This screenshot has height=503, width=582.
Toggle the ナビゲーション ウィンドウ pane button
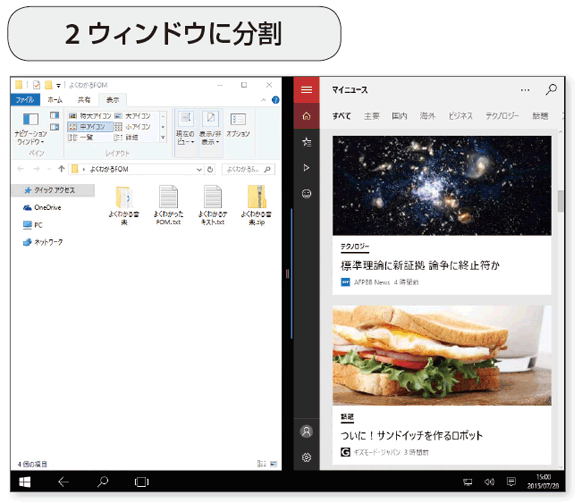point(31,128)
